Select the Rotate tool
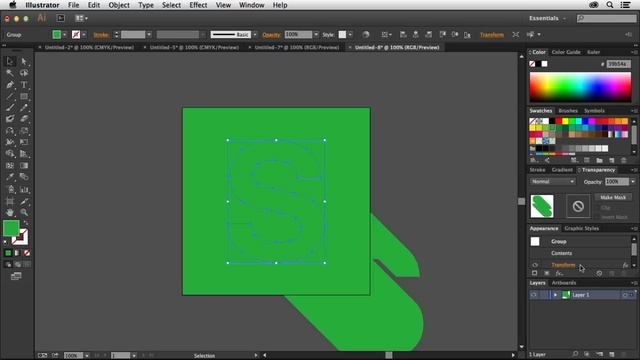The height and width of the screenshot is (360, 640). coord(10,131)
